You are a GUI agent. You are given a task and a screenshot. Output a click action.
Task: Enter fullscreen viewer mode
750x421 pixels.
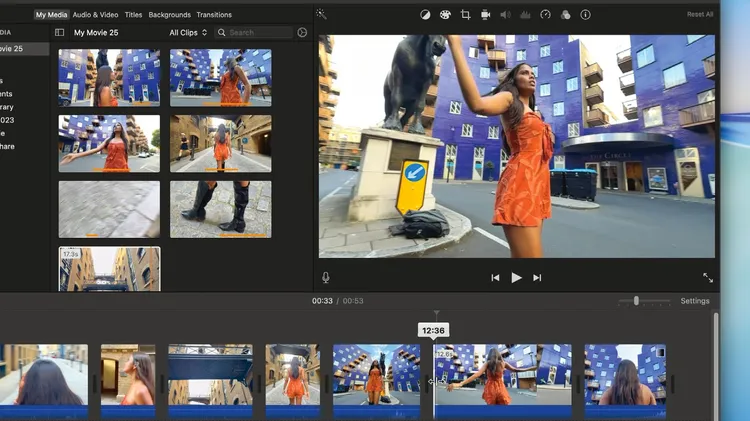708,278
